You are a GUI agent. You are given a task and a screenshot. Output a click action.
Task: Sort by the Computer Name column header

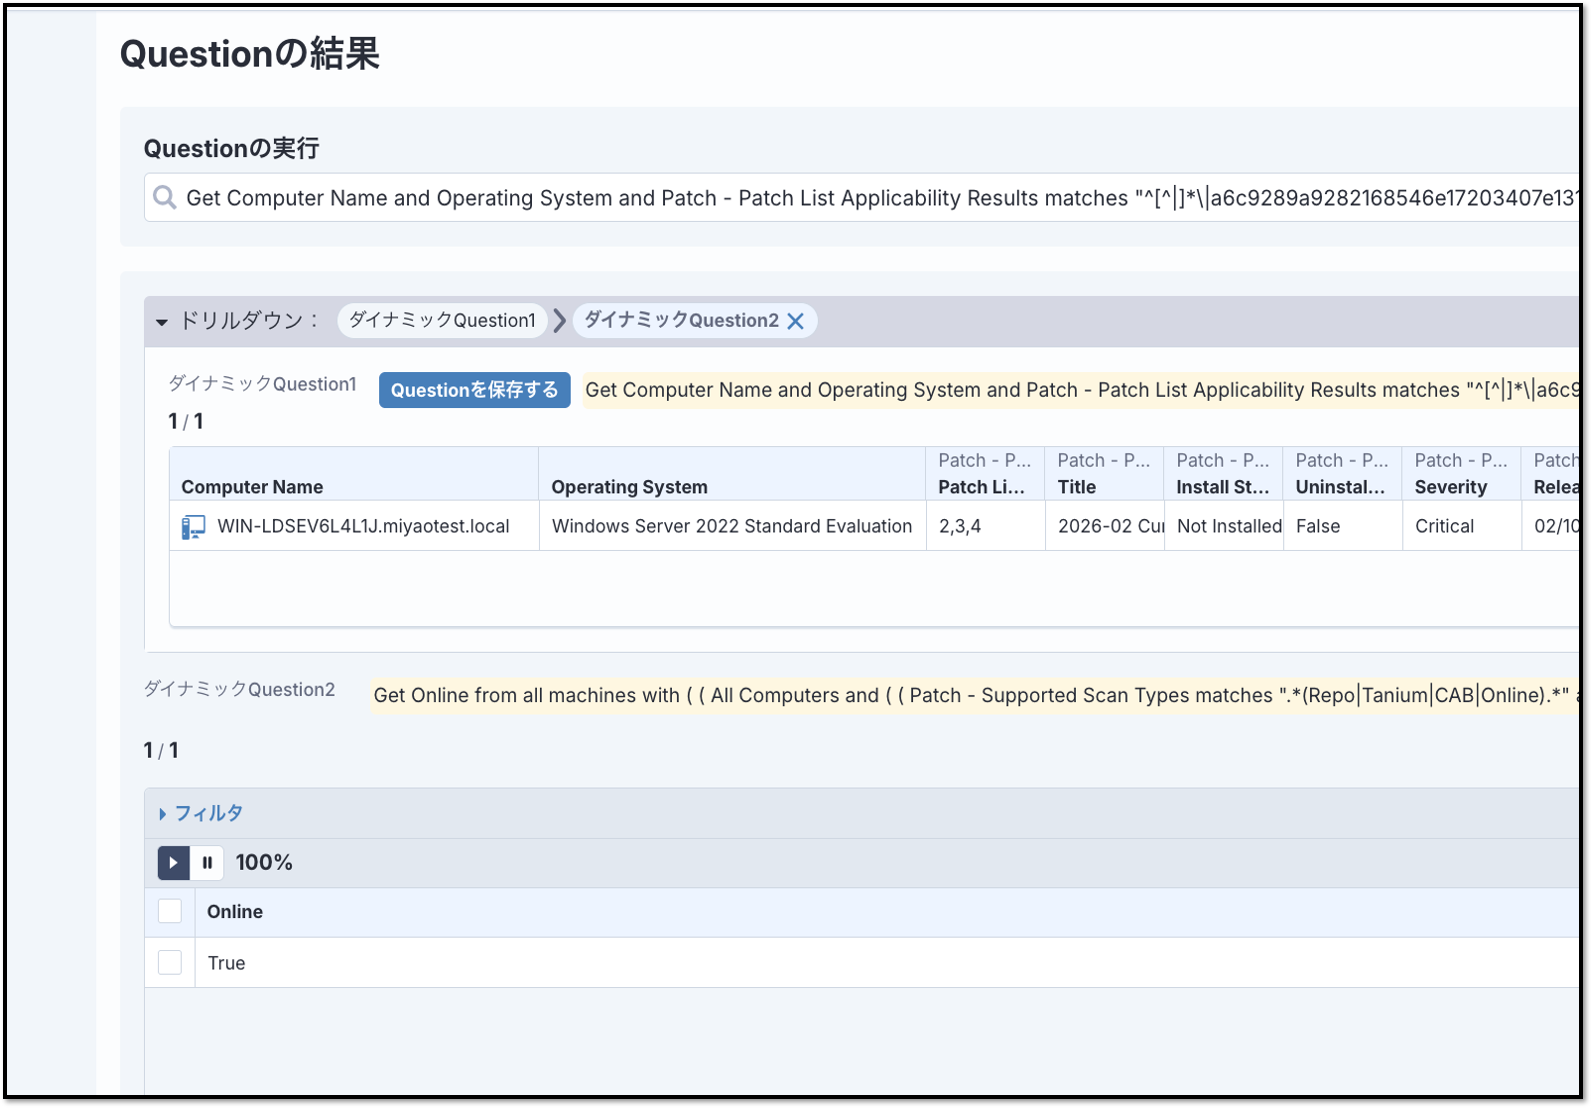tap(252, 487)
